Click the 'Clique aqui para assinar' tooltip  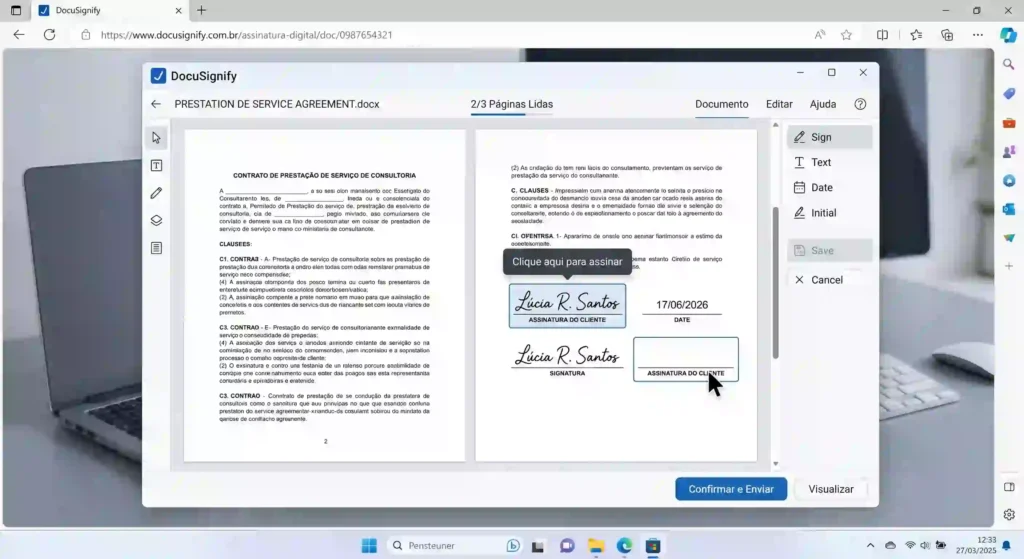click(567, 262)
